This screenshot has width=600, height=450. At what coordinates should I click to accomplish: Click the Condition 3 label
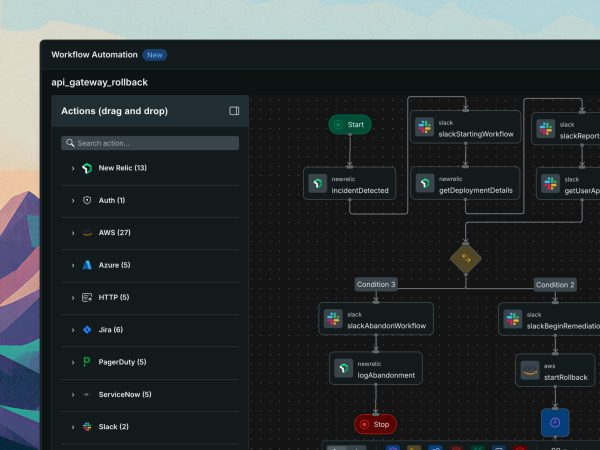click(376, 284)
